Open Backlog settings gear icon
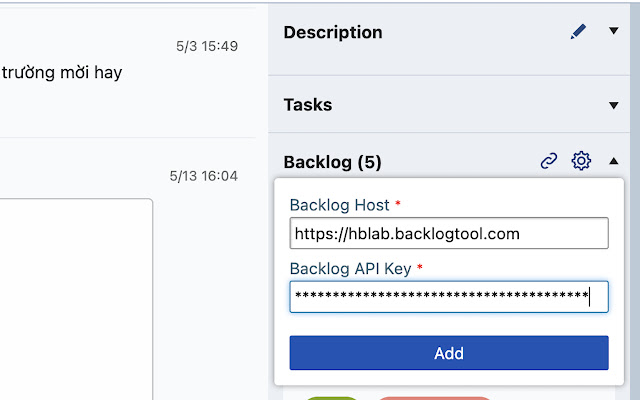 click(581, 161)
